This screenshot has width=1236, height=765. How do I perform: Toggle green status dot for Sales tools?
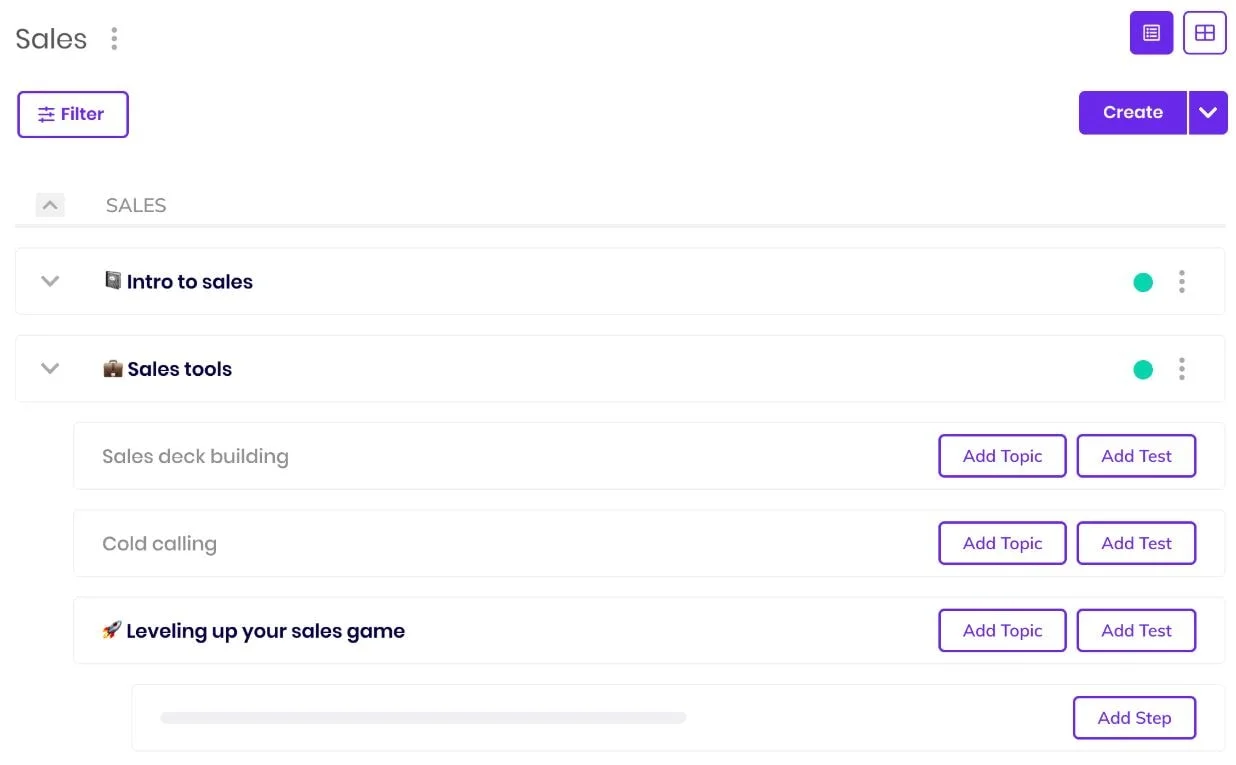coord(1142,370)
